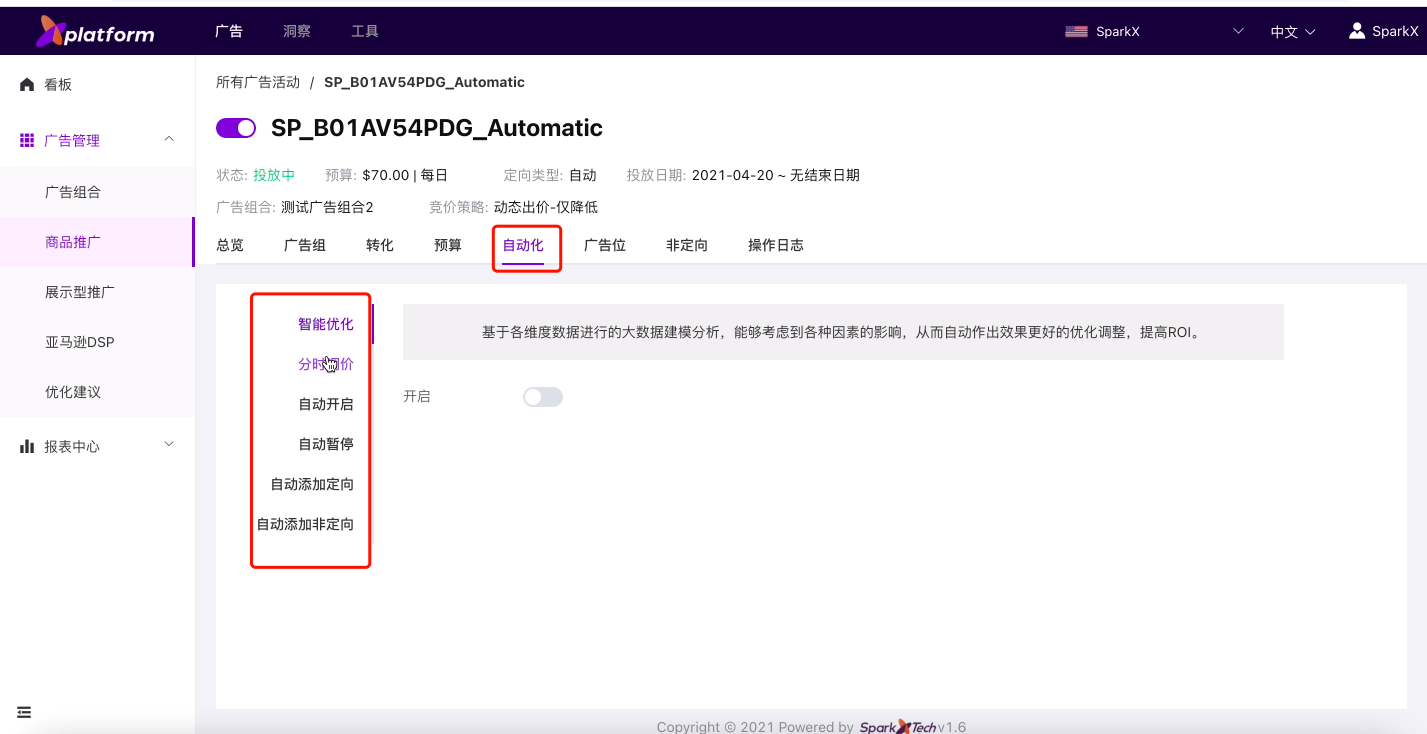1427x734 pixels.
Task: Expand the 报表中心 sidebar section
Action: (169, 444)
